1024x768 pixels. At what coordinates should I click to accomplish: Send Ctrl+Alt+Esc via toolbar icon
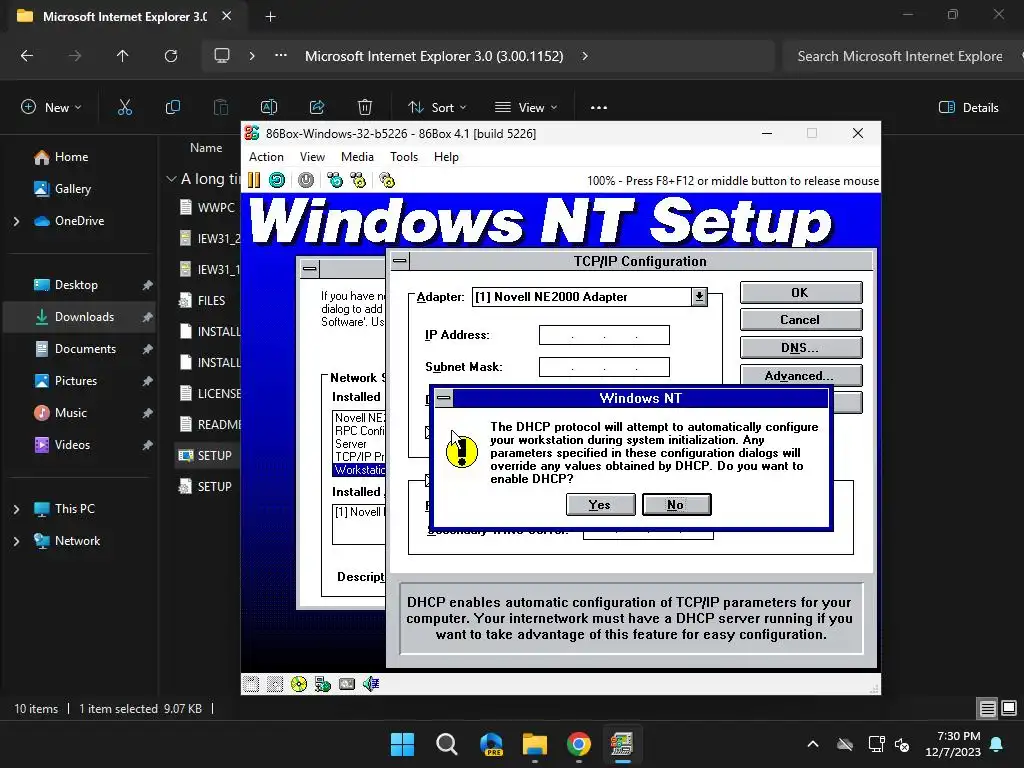[x=358, y=180]
